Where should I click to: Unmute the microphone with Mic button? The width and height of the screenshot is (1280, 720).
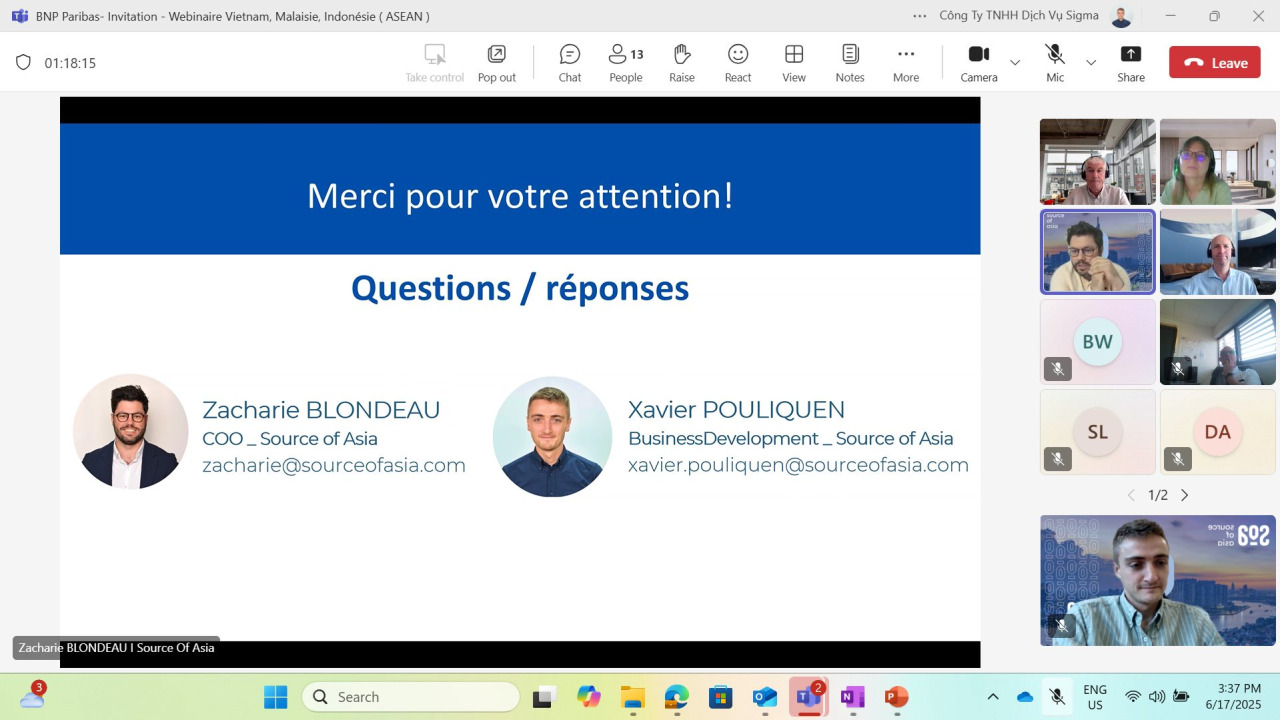1055,63
